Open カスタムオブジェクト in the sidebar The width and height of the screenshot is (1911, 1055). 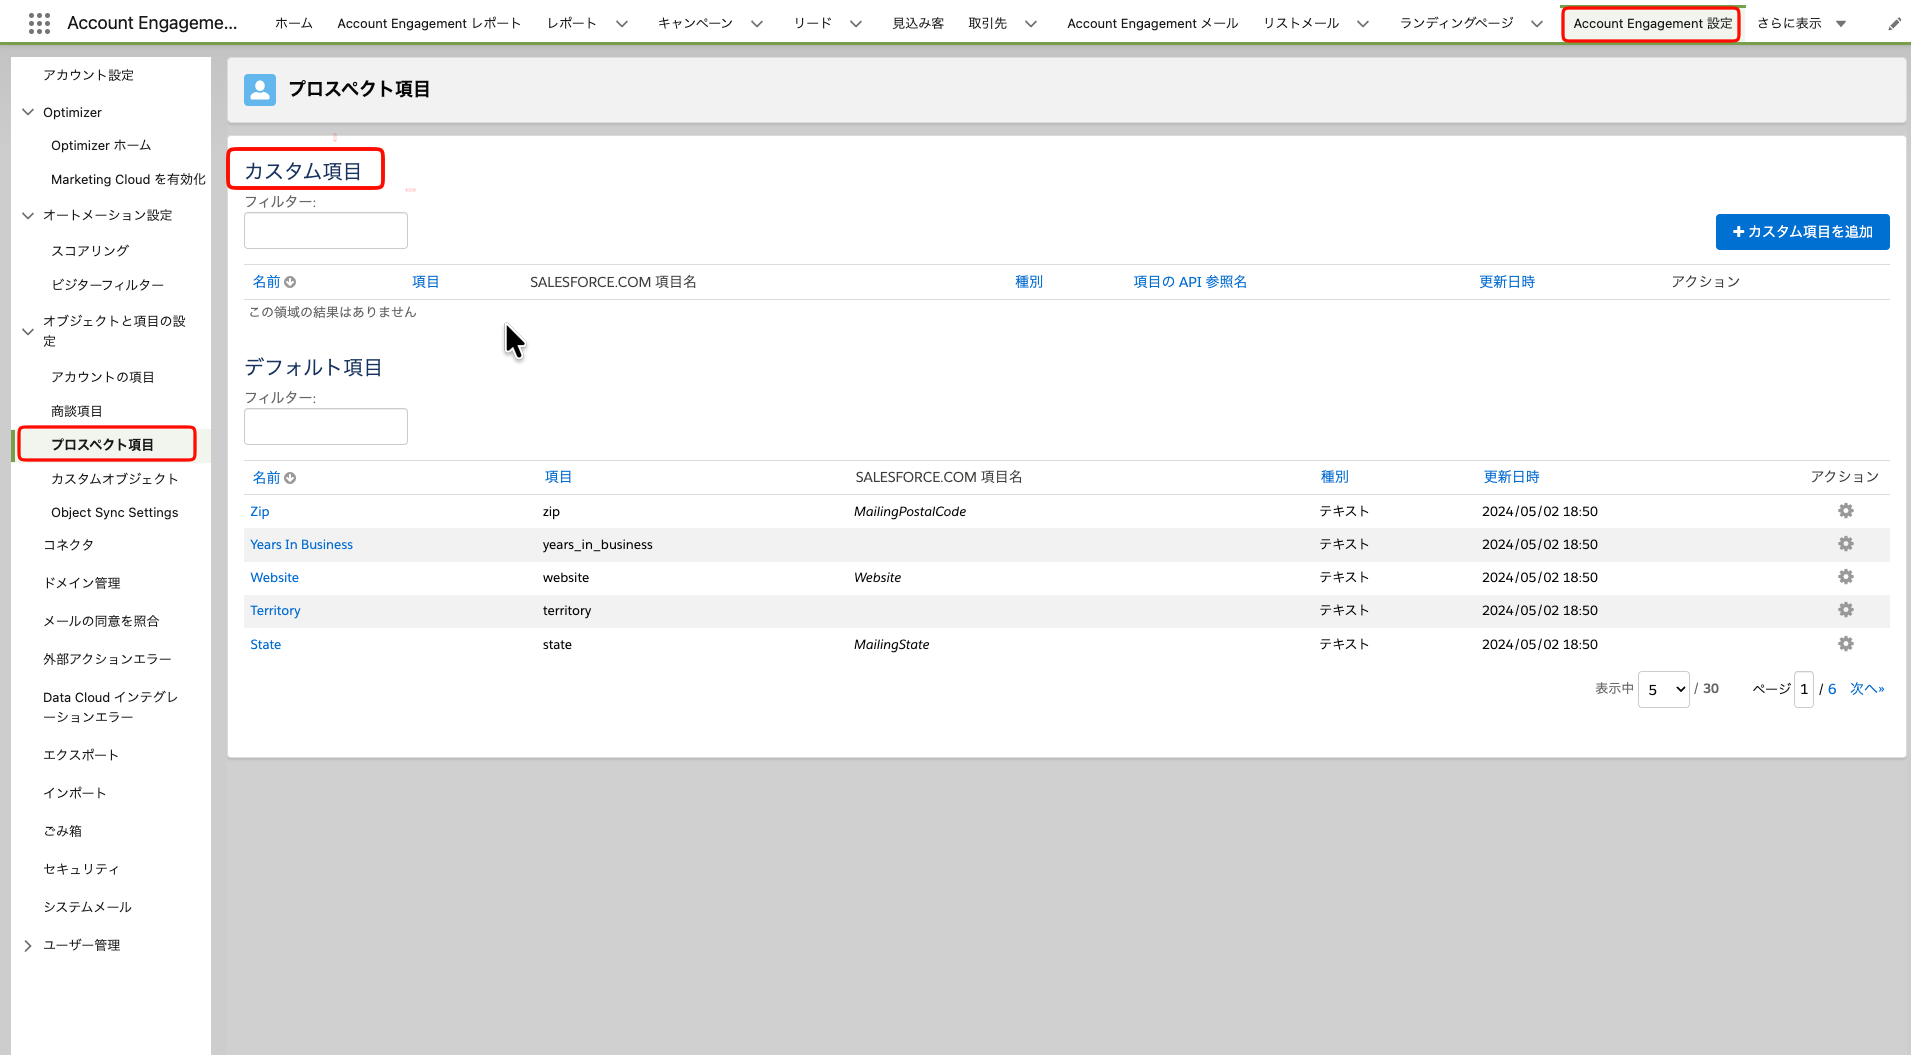(115, 479)
